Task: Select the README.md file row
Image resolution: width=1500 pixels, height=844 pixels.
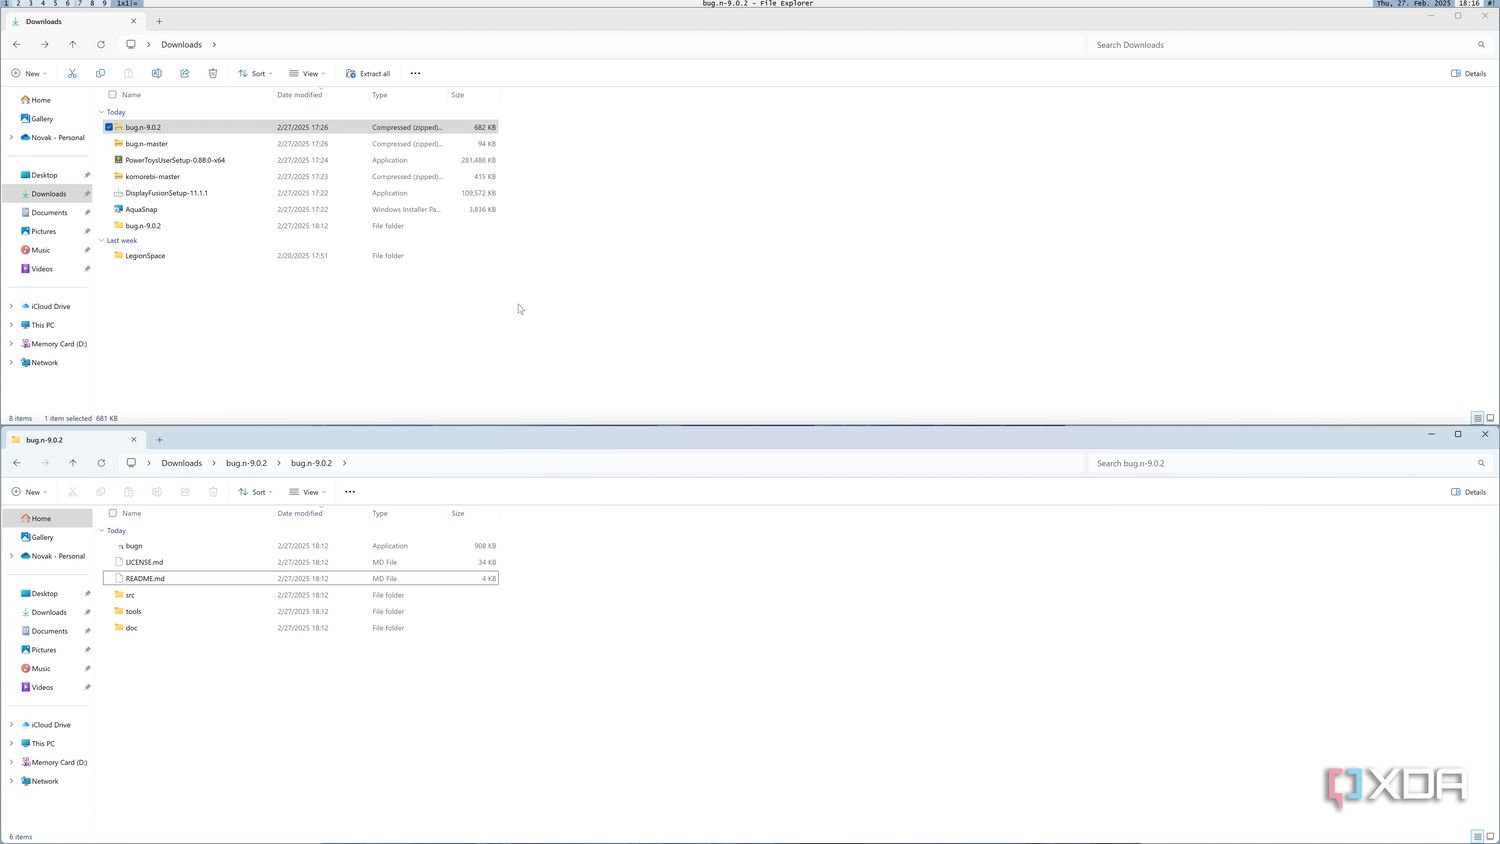Action: [301, 578]
